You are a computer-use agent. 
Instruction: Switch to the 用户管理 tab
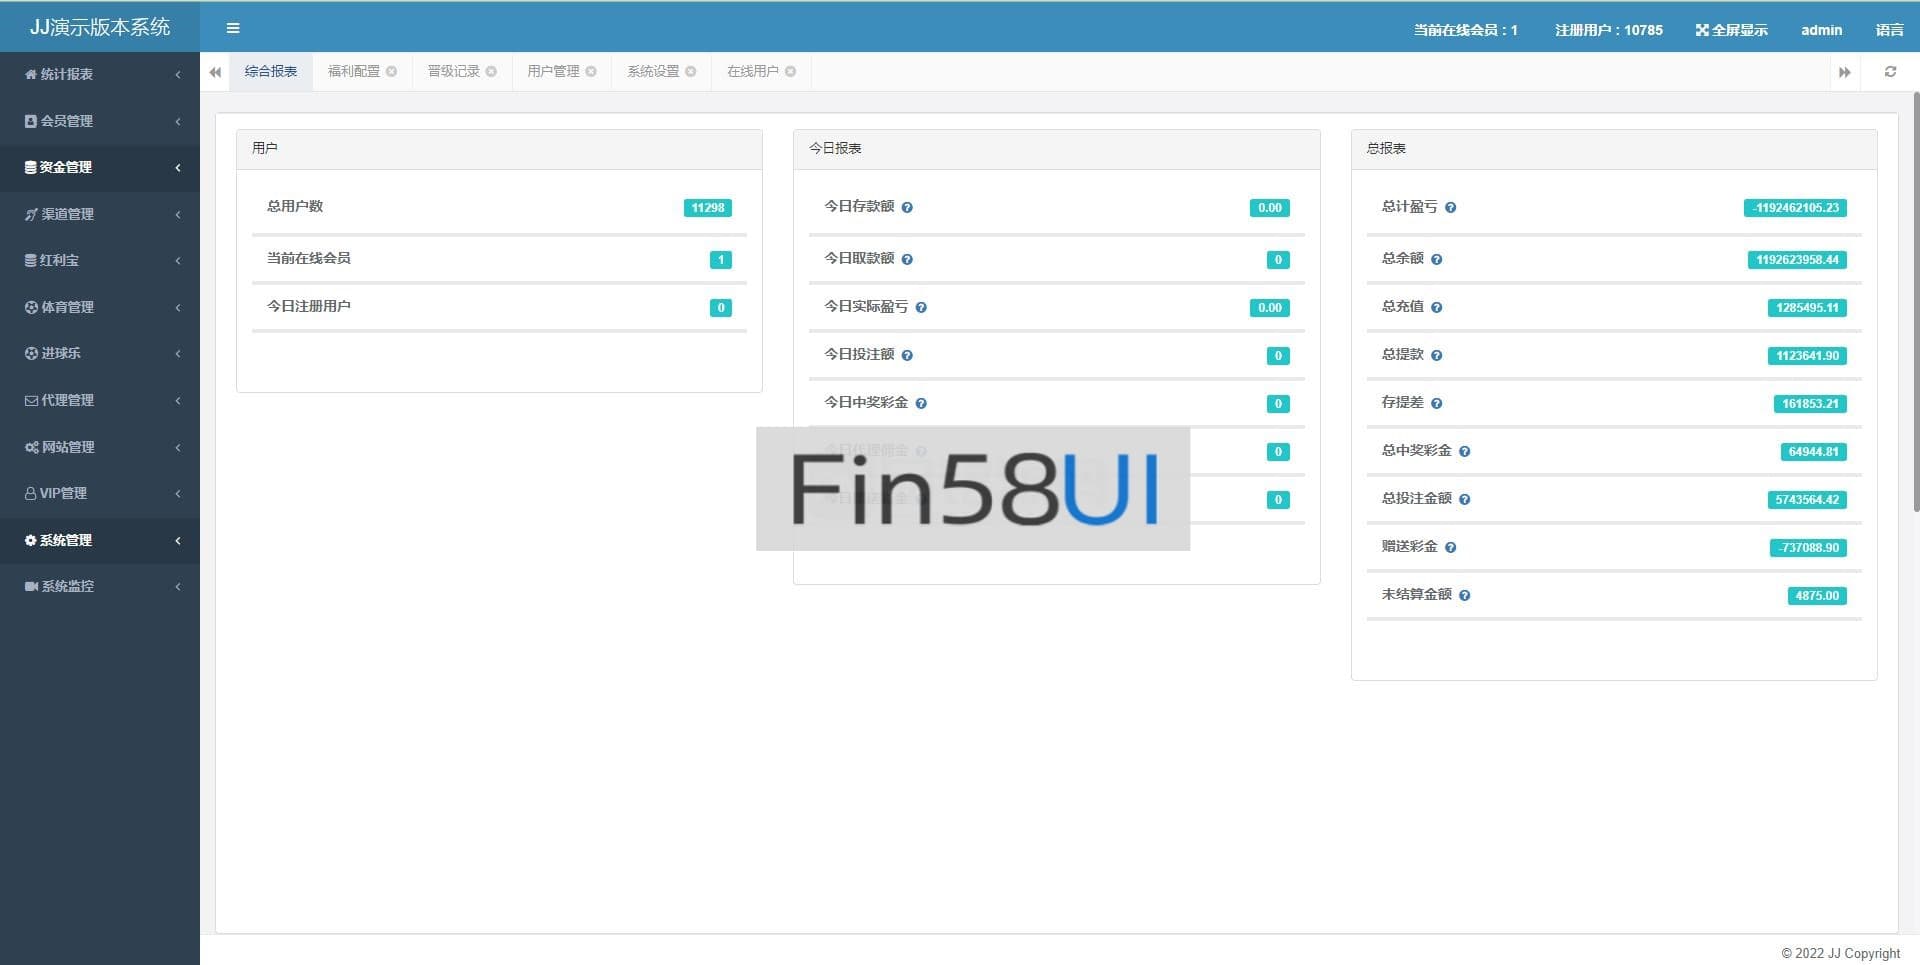[553, 72]
